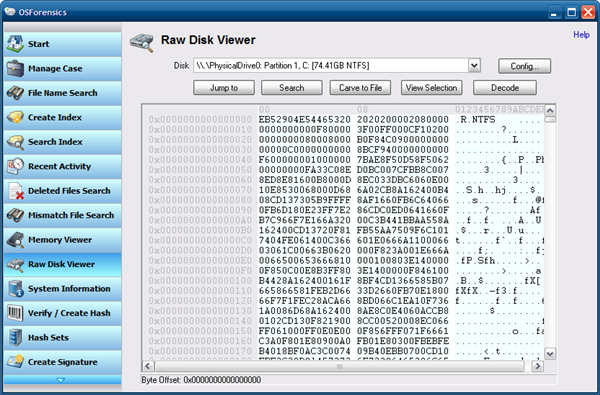
Task: Click hex value 2020200002080000
Action: [403, 120]
